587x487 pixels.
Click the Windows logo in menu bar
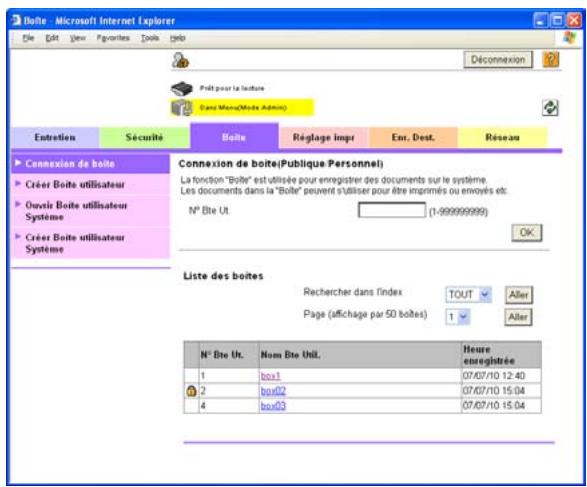(569, 37)
